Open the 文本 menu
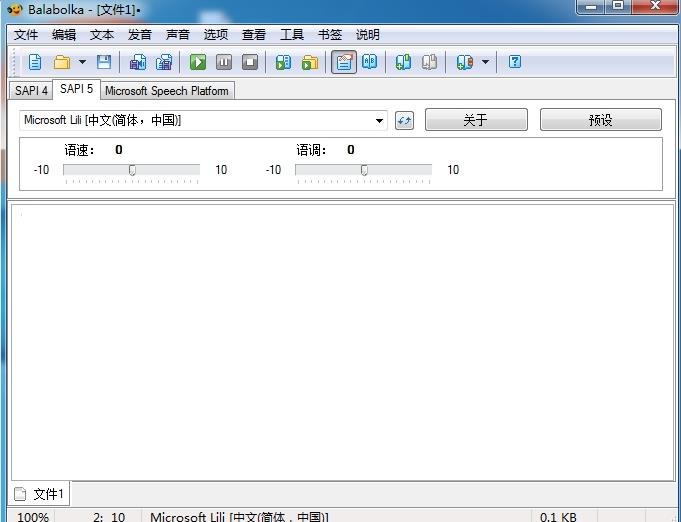Image resolution: width=681 pixels, height=522 pixels. (x=102, y=35)
